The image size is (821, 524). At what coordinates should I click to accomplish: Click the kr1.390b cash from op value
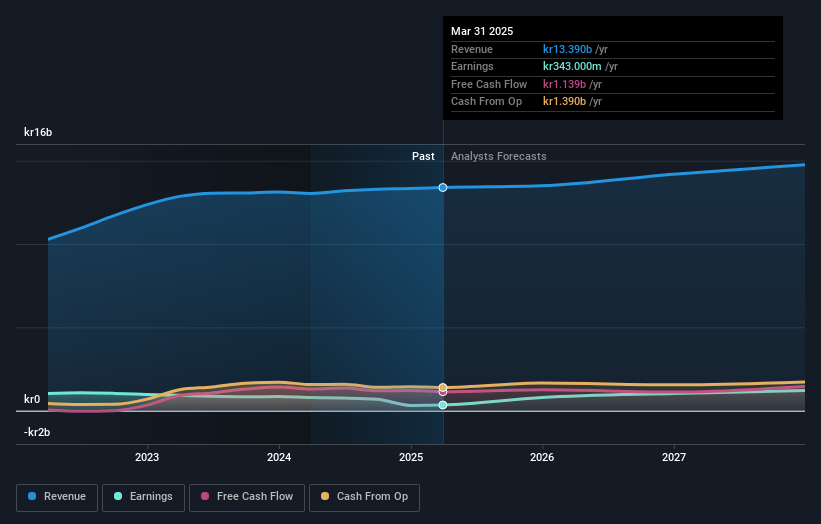[x=564, y=102]
